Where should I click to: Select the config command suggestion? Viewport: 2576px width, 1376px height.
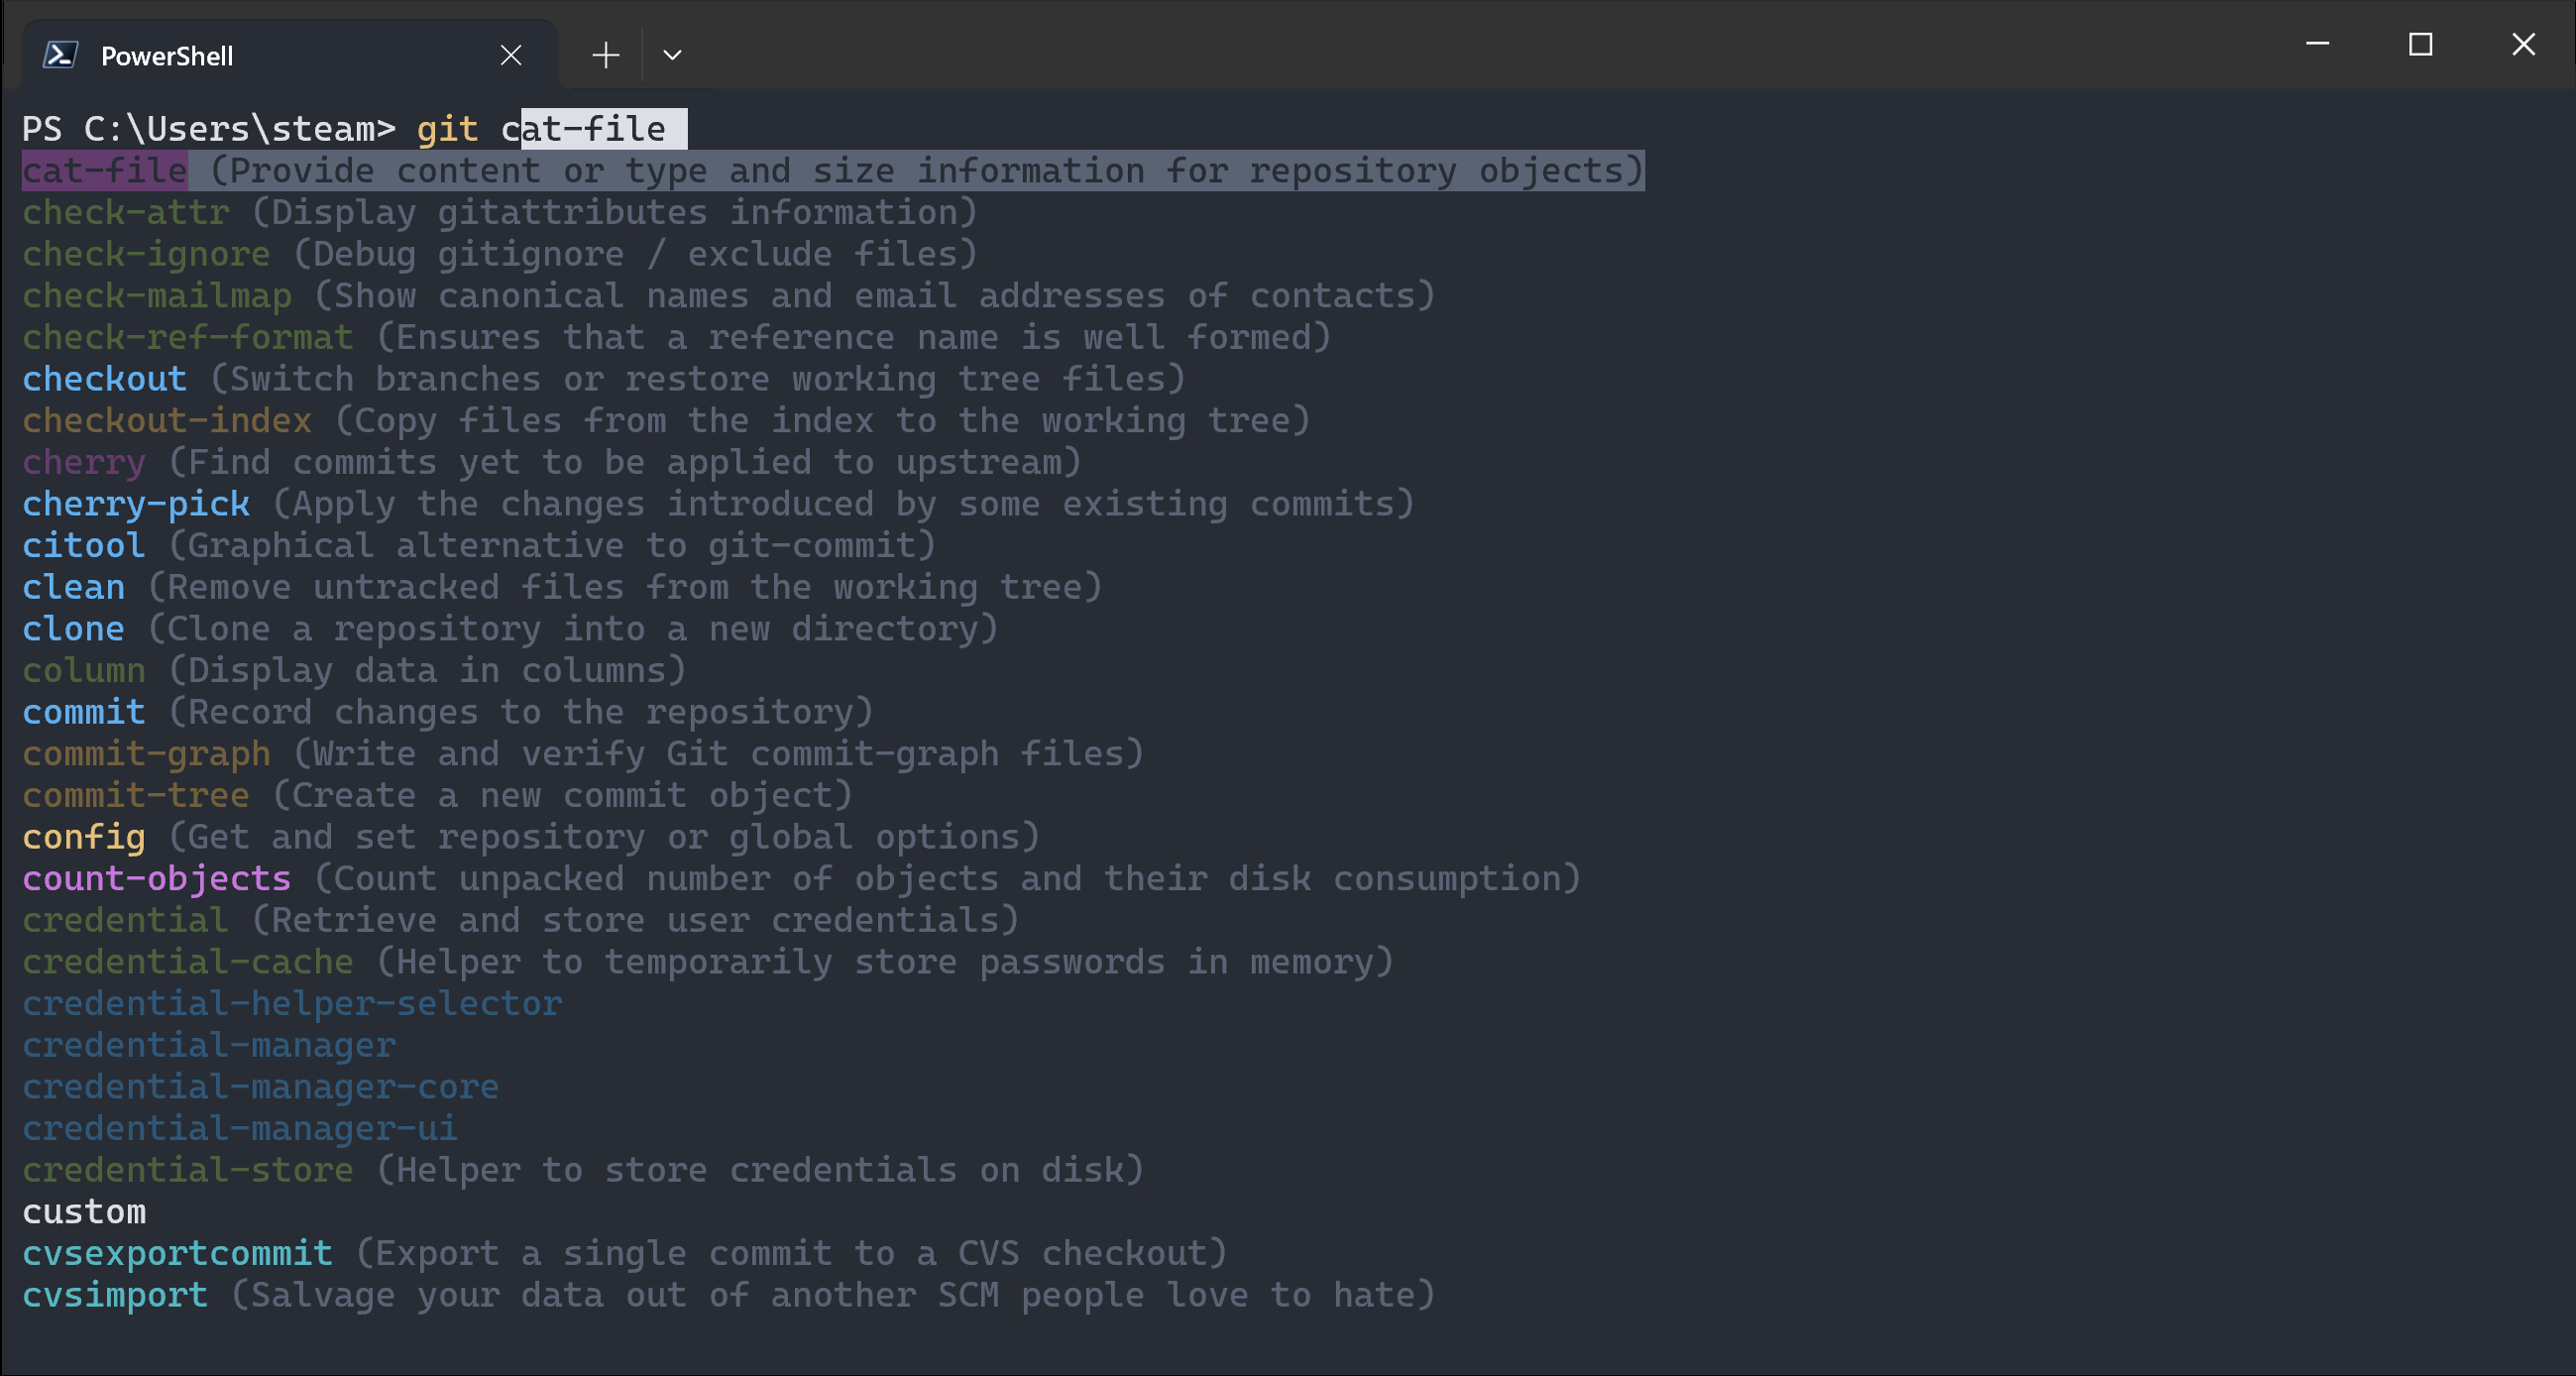83,837
